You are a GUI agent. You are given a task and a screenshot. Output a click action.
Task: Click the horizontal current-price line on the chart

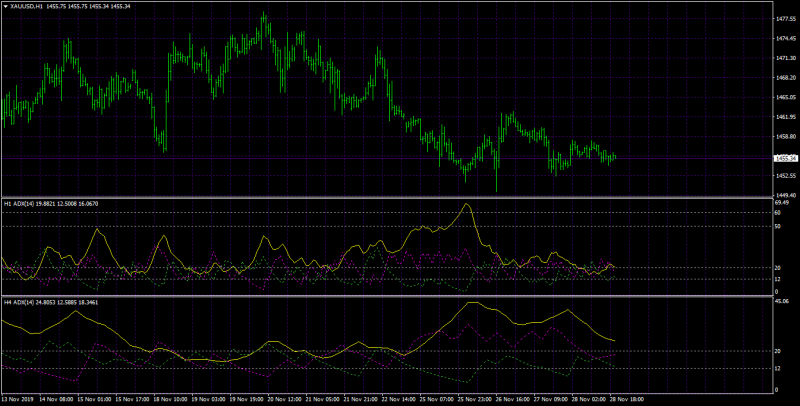click(x=387, y=158)
